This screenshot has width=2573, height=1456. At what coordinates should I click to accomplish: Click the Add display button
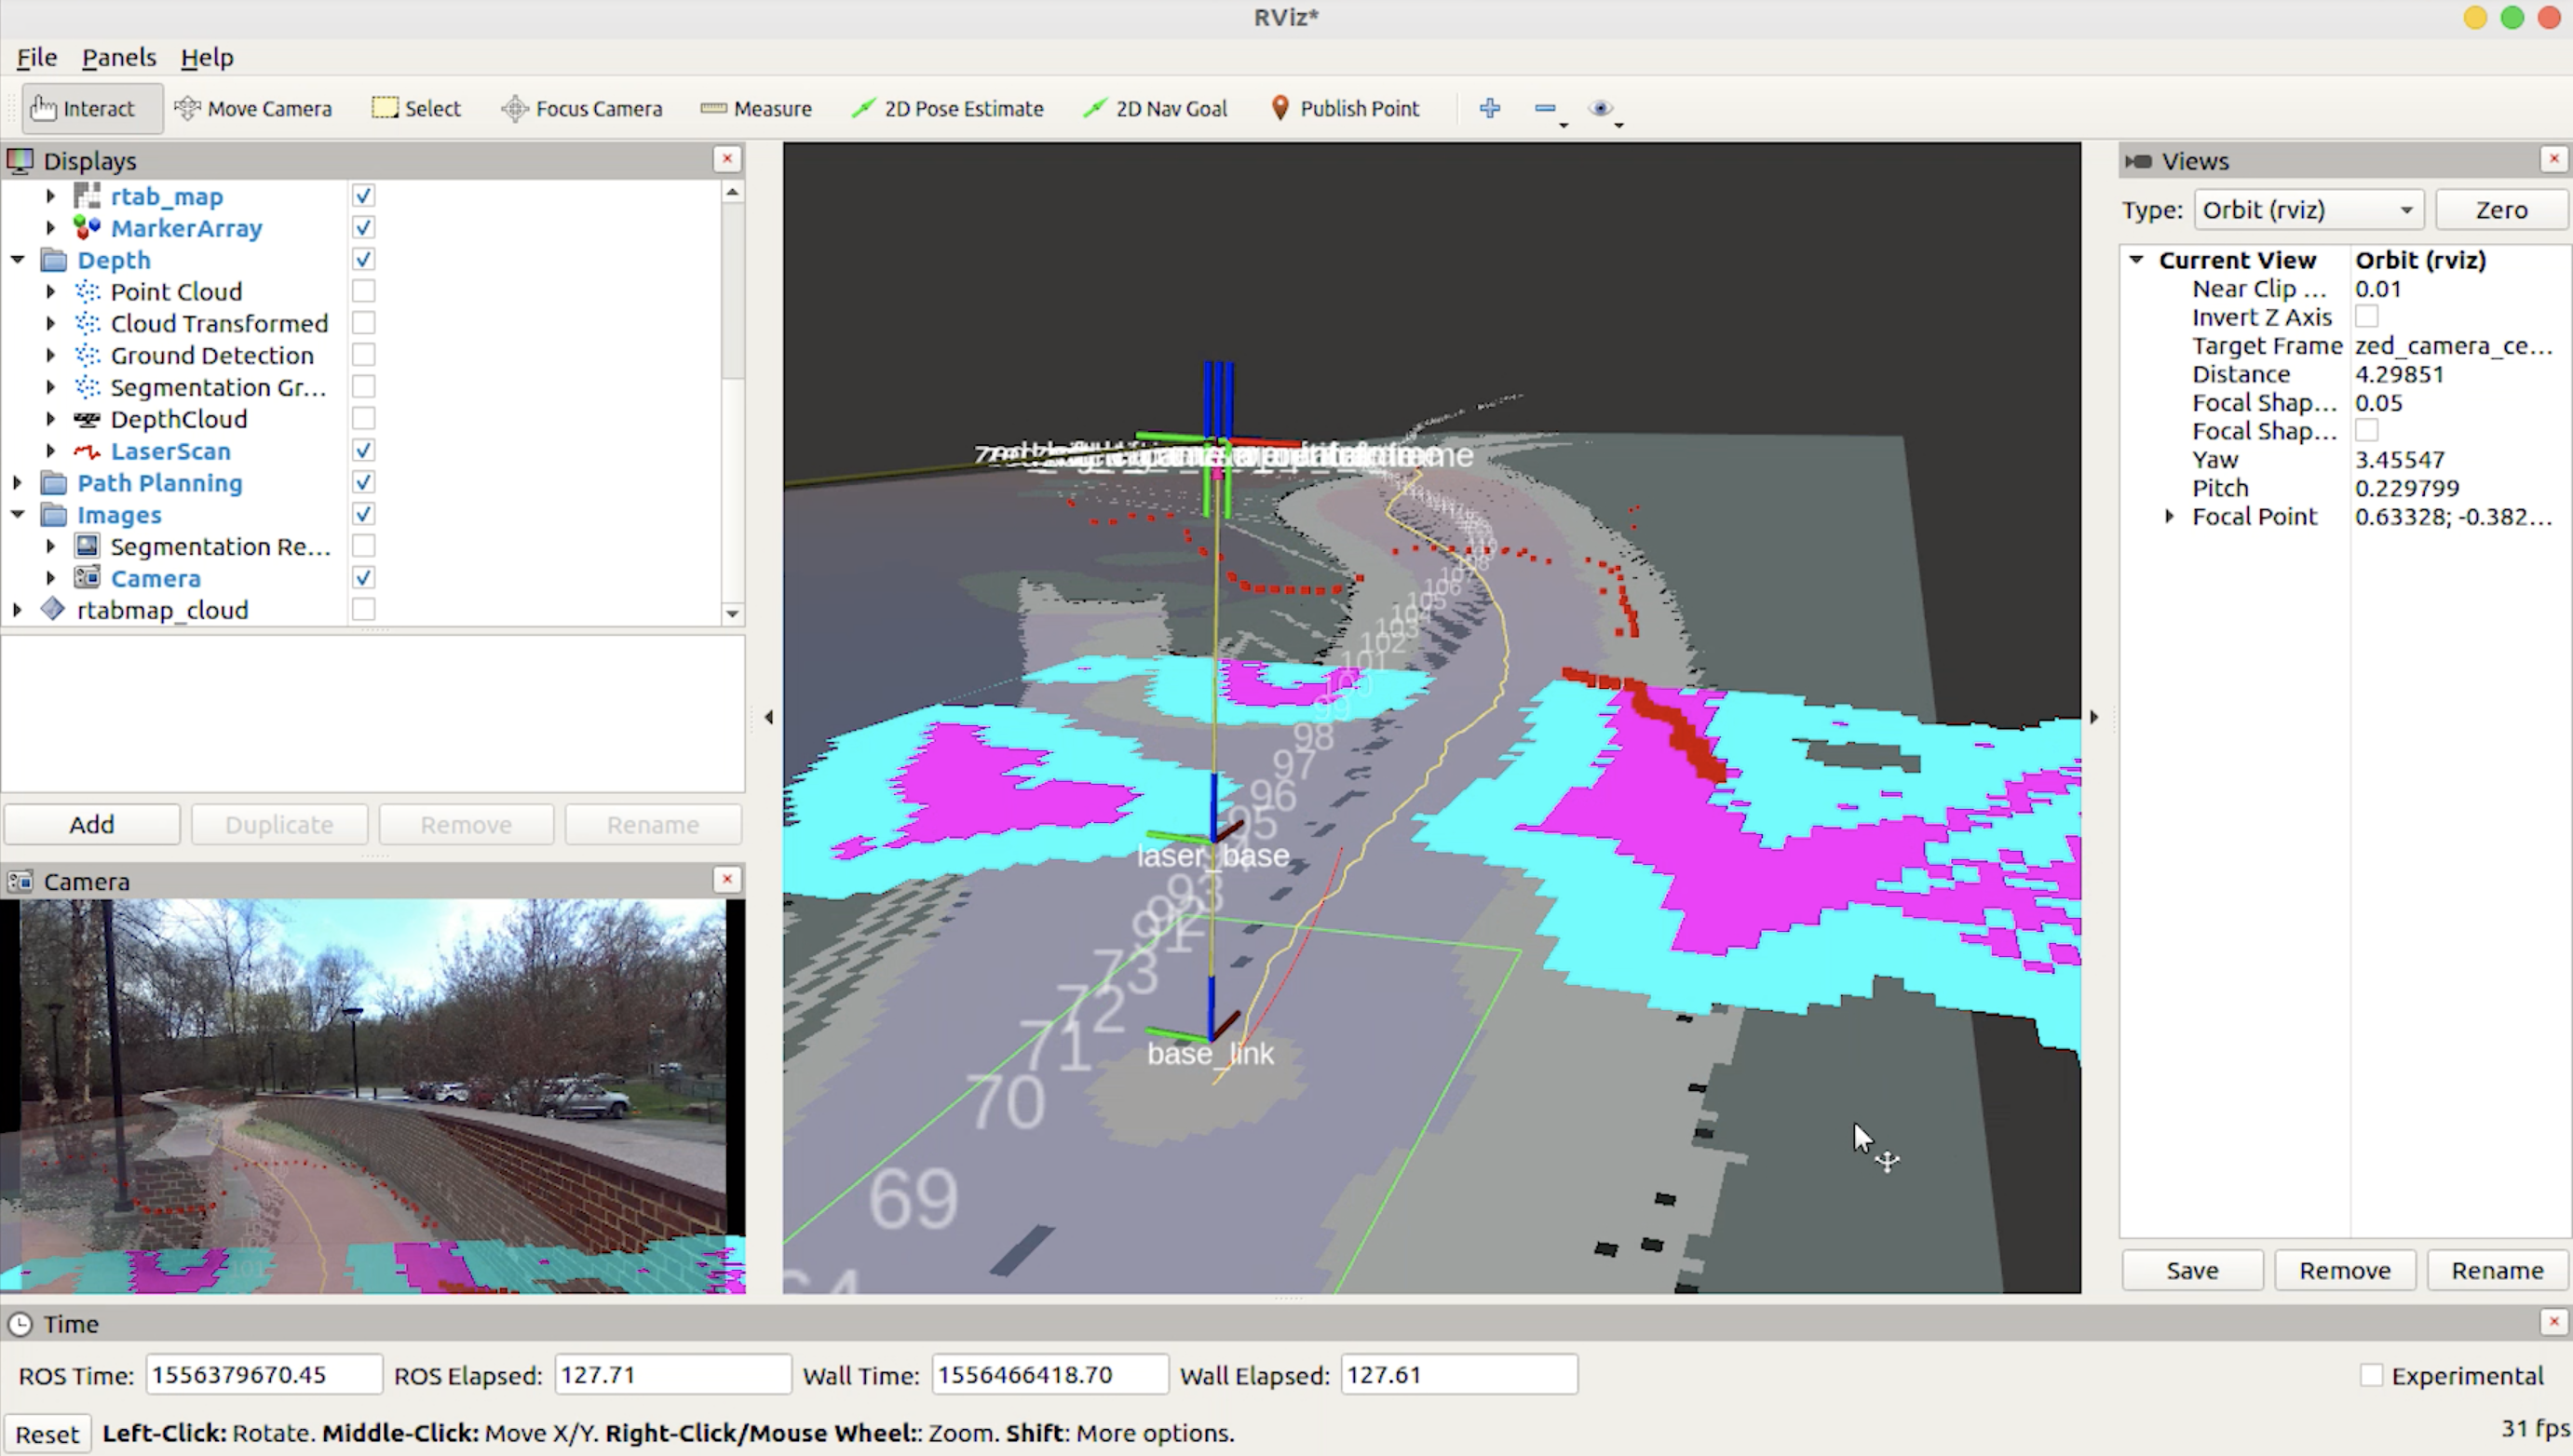point(92,824)
